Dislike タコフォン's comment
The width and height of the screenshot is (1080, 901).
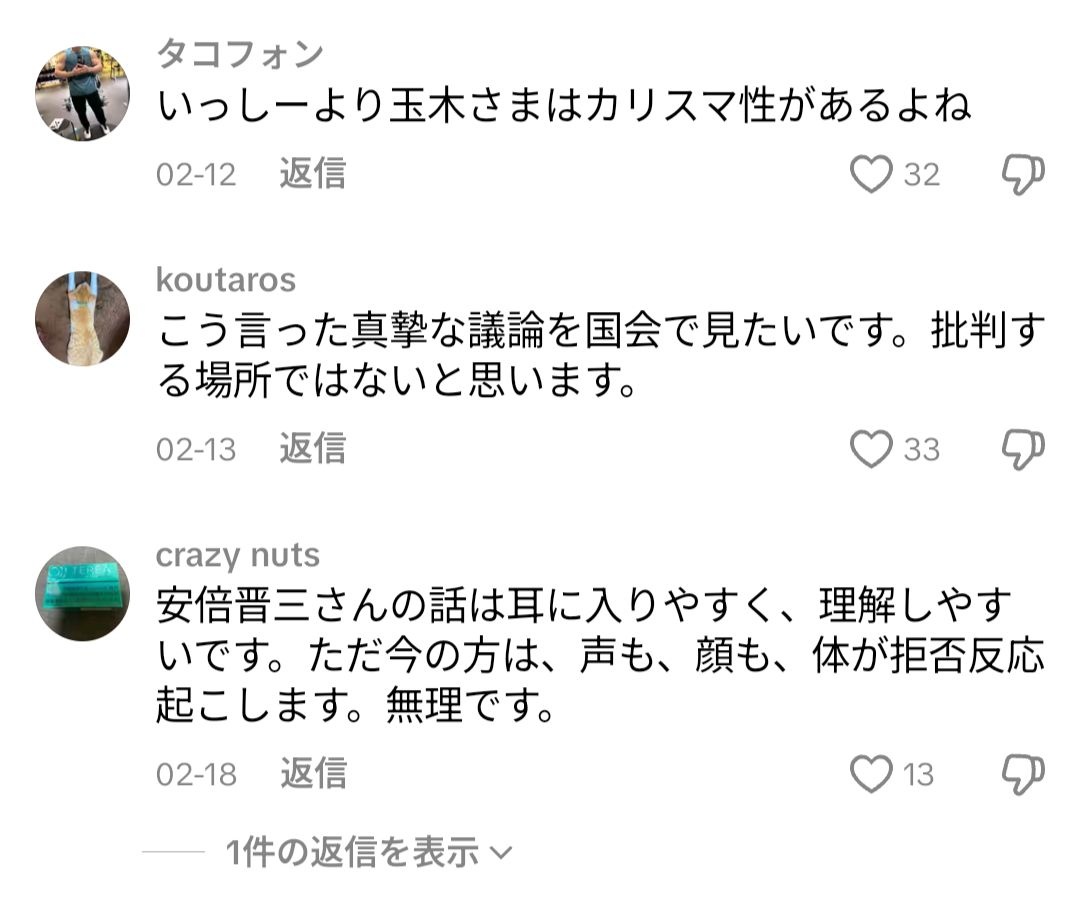point(1022,175)
